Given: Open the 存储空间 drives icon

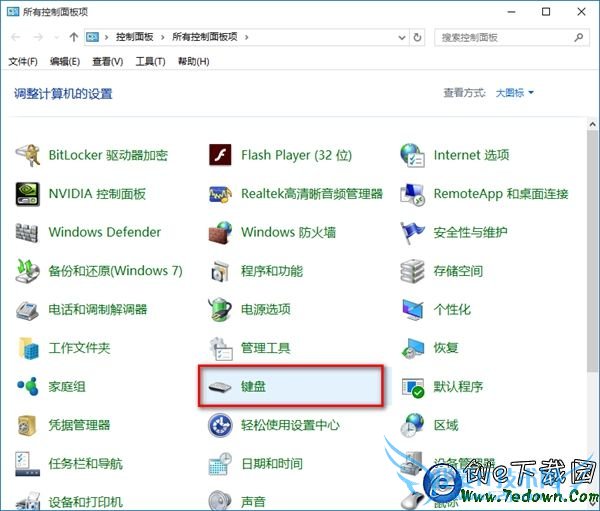Looking at the screenshot, I should 412,271.
